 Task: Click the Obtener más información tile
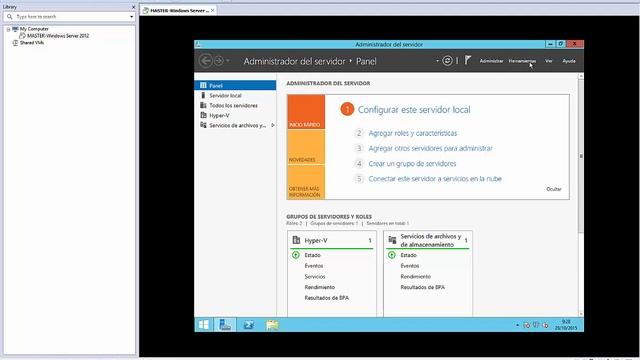point(306,182)
